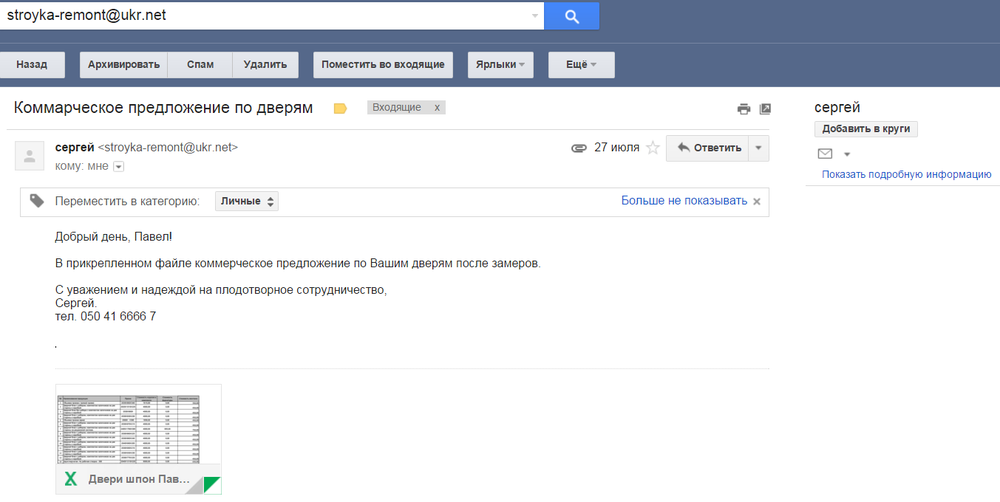Open the dropdown arrow beside Ответить

[758, 148]
